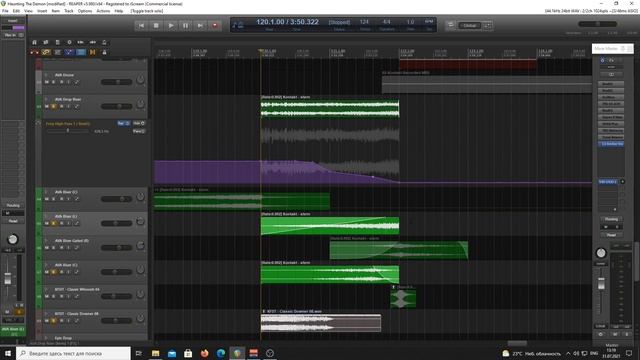Viewport: 640px width, 360px height.
Task: Toggle master FX power icon in mixer
Action: [x=602, y=60]
